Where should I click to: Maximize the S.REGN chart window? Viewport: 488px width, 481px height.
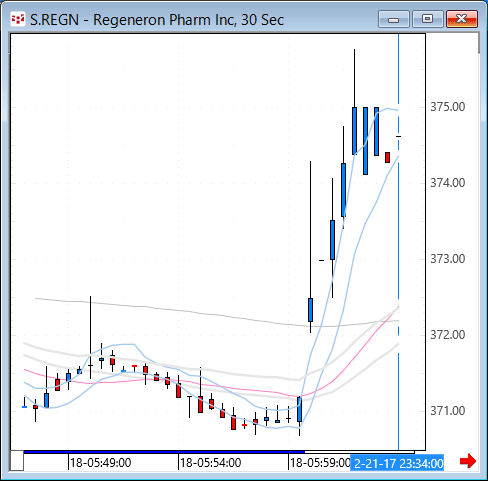click(428, 19)
